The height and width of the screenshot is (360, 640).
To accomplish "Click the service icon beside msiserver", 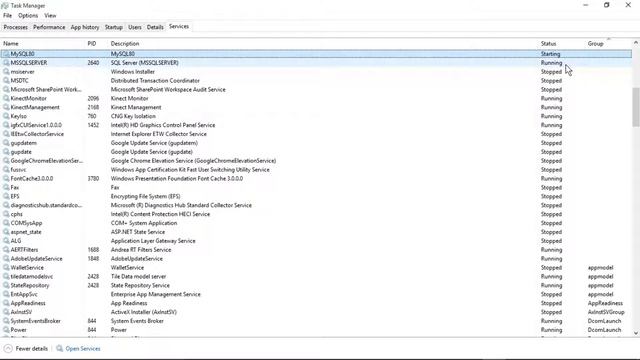I will tap(6, 71).
